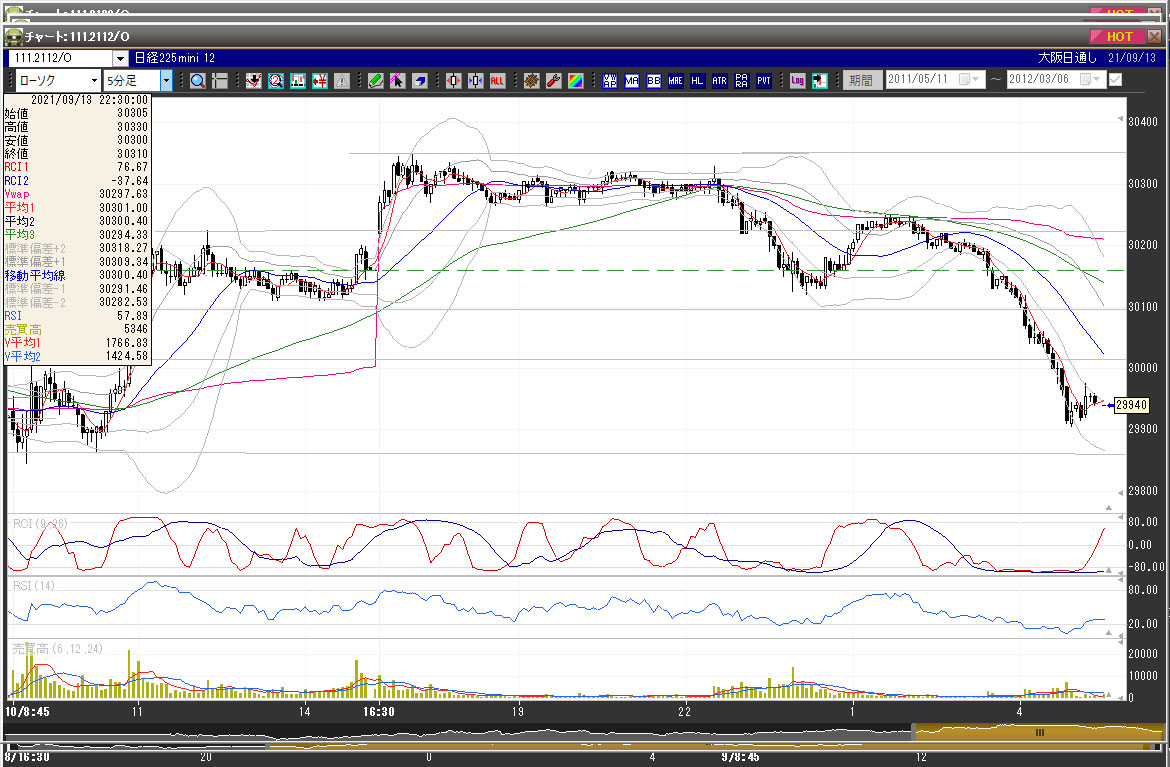1170x767 pixels.
Task: Click the eraser tool icon
Action: (x=420, y=80)
